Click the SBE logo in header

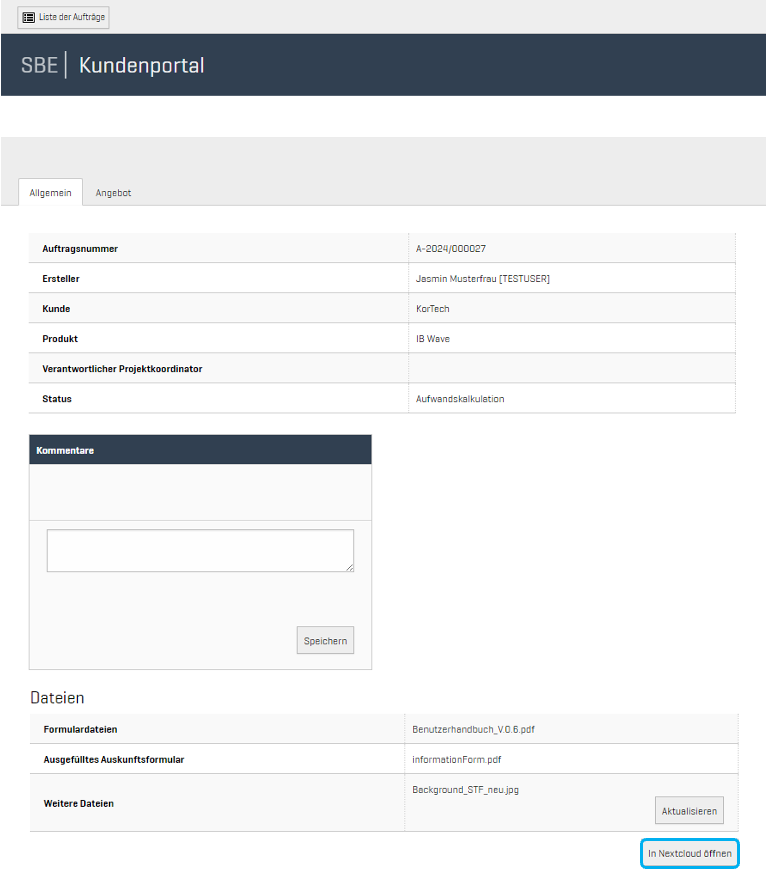[39, 66]
